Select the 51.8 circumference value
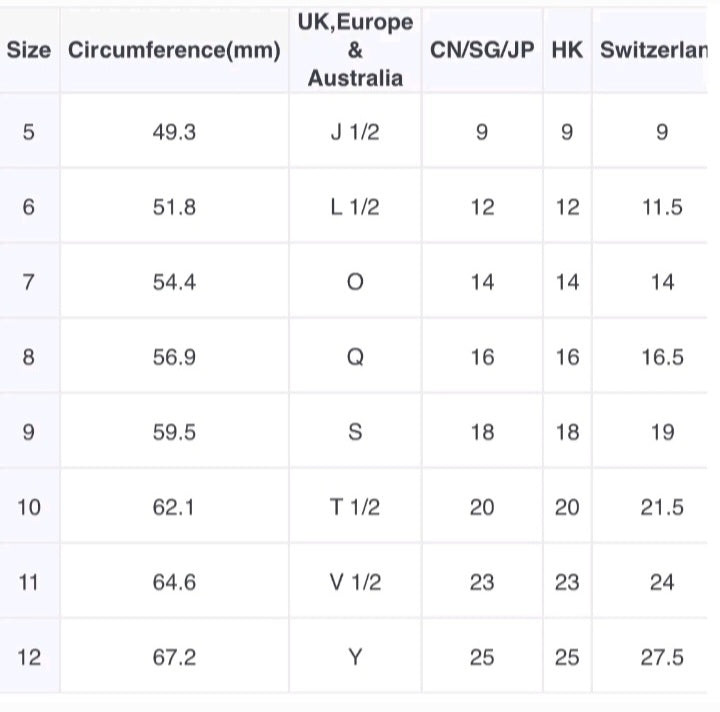 pos(174,207)
